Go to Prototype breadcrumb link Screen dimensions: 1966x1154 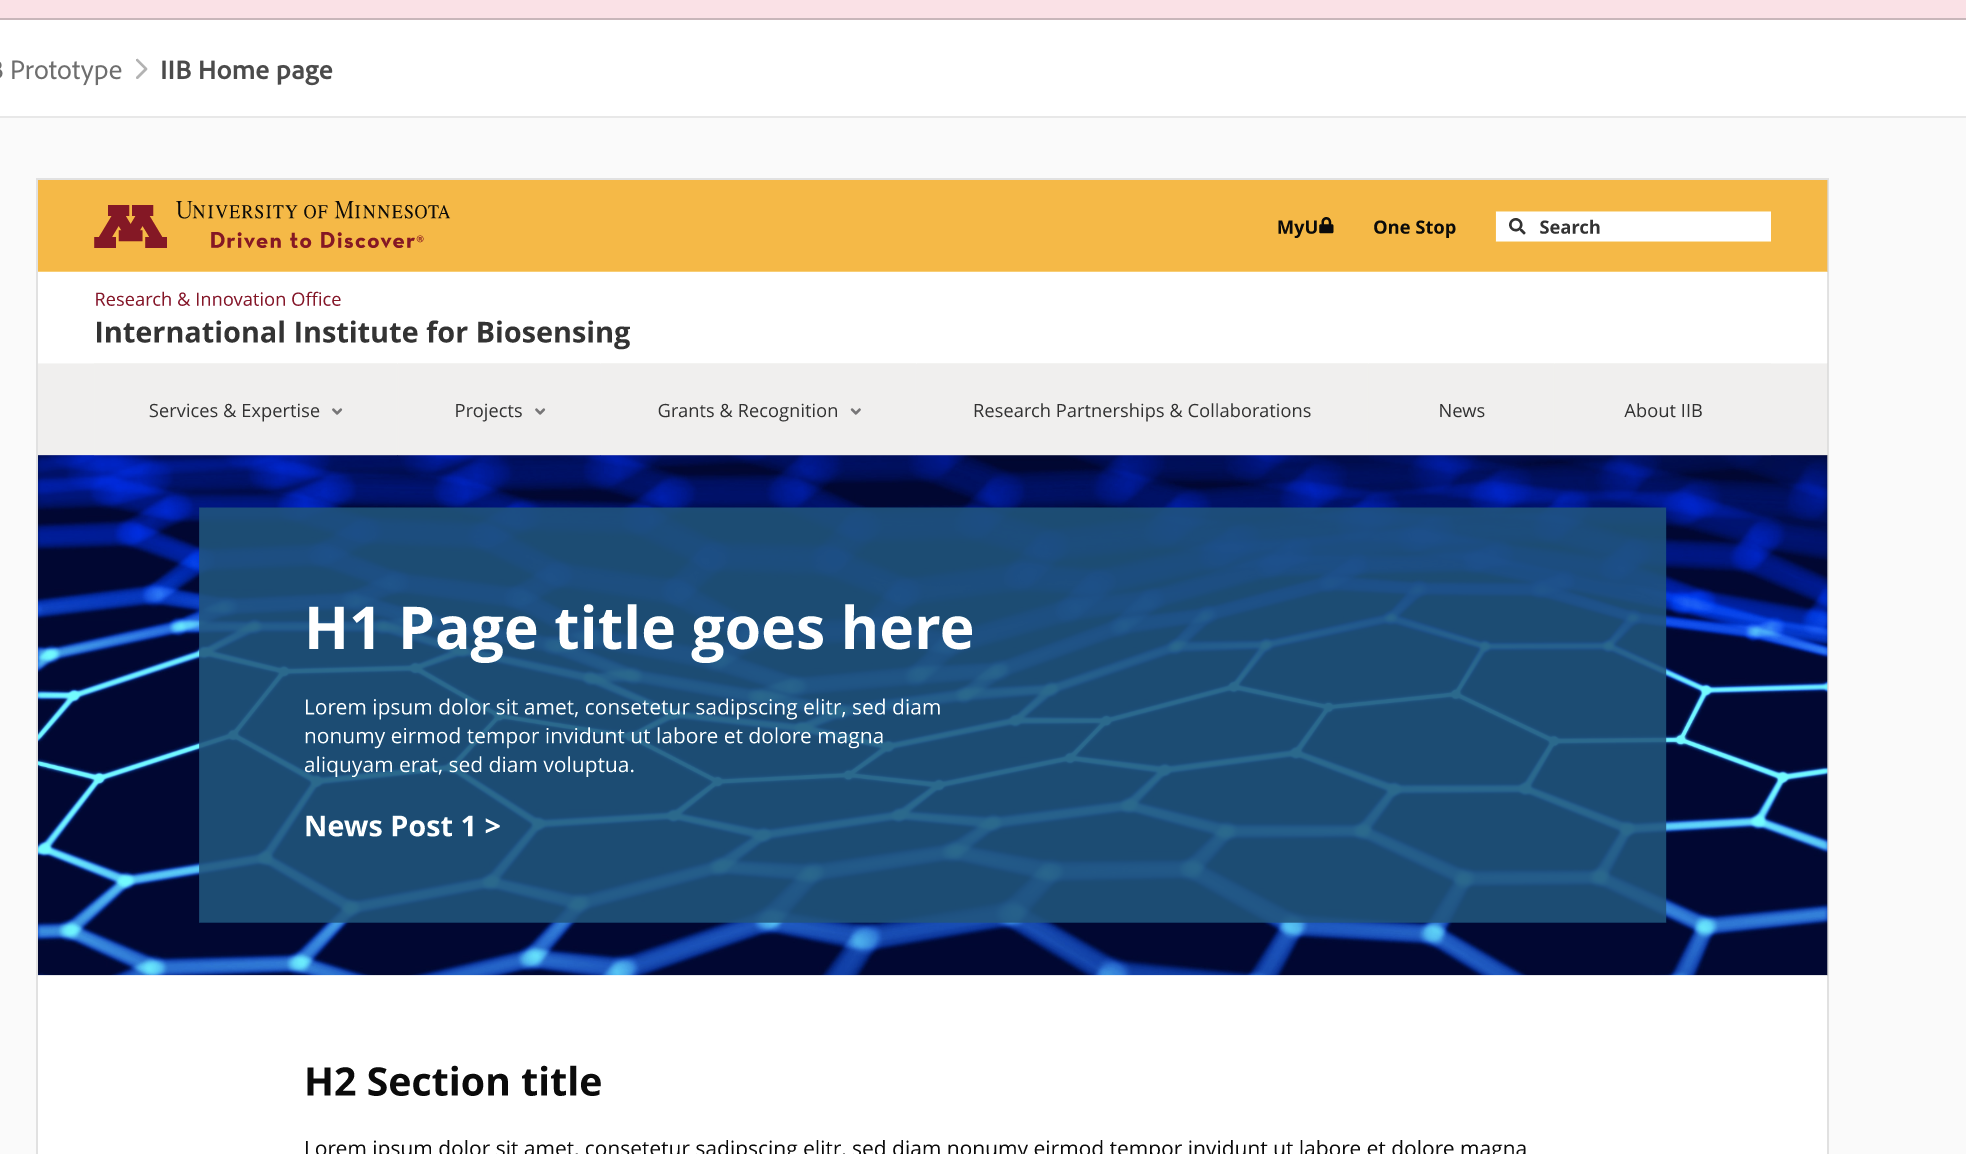click(x=65, y=70)
